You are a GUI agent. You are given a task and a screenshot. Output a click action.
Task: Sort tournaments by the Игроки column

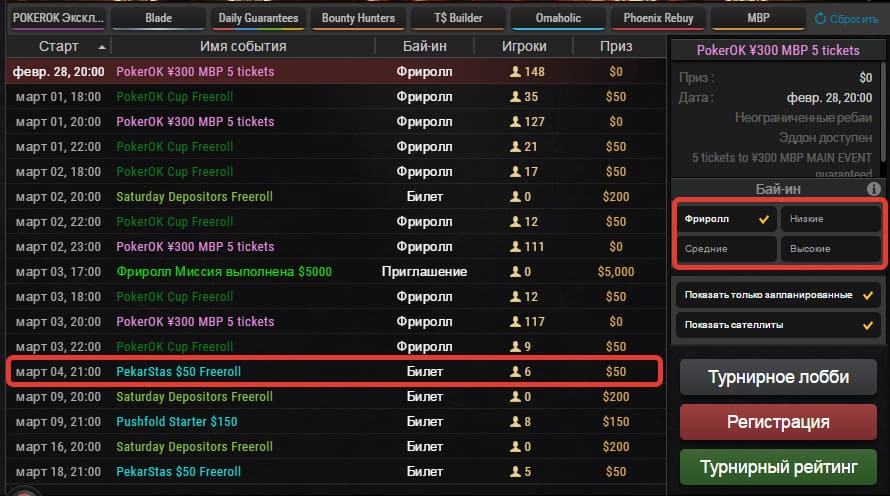coord(525,46)
